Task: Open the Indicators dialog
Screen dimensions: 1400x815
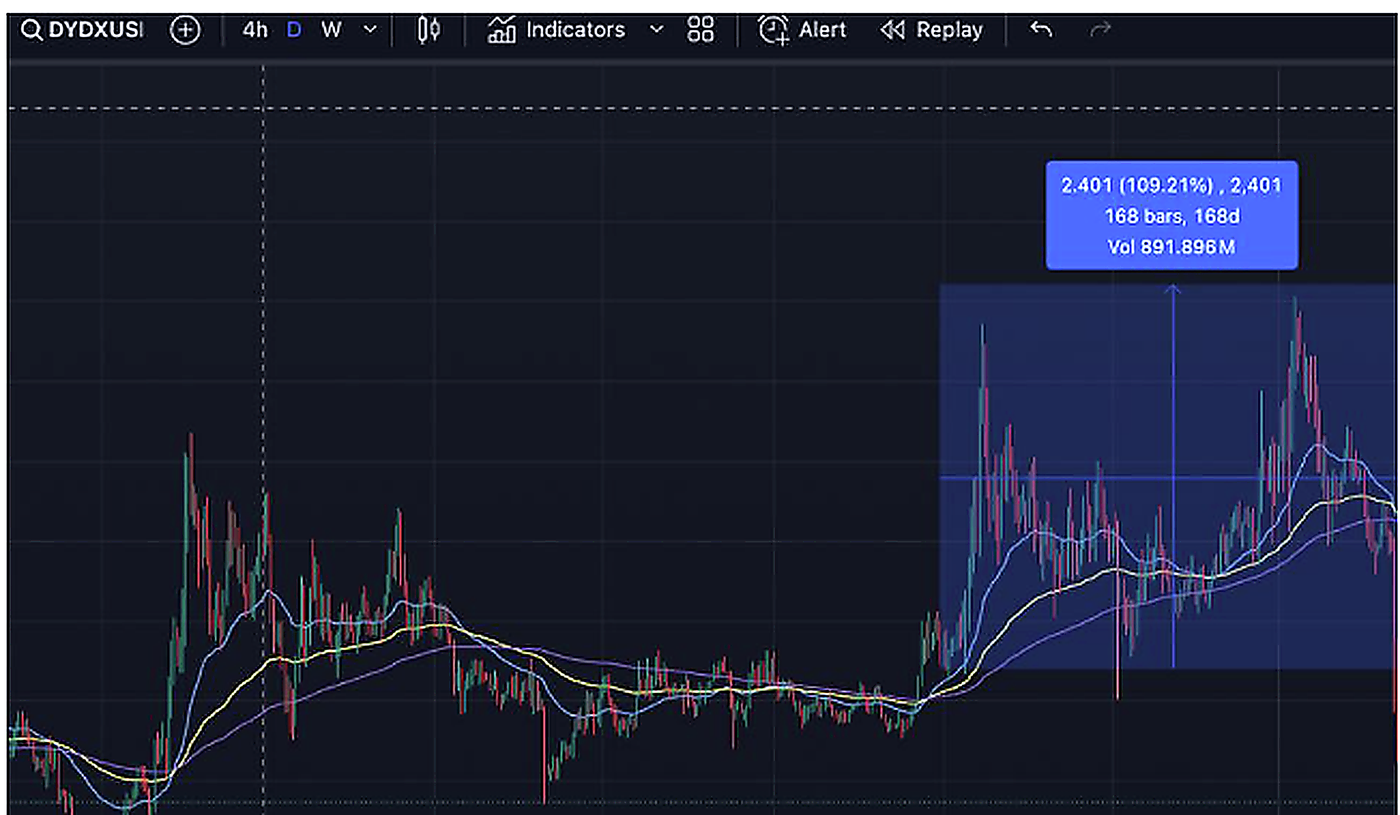Action: coord(555,30)
